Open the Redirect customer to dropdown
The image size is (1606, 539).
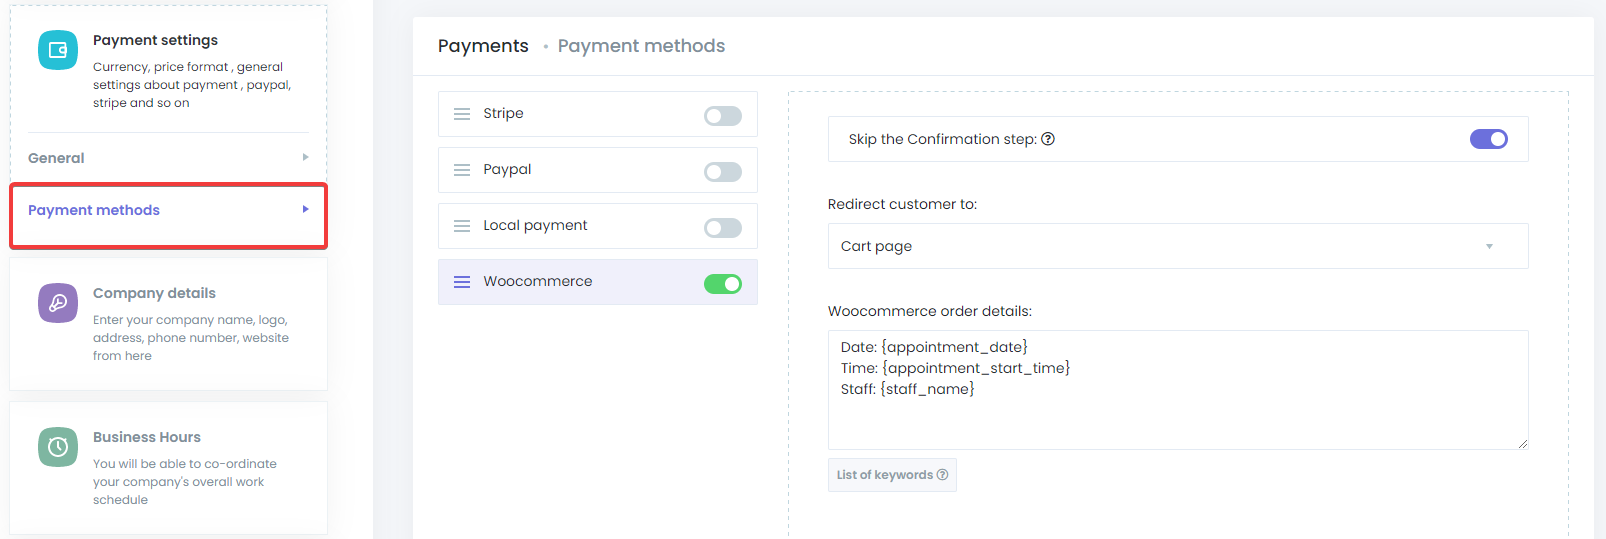coord(1178,246)
